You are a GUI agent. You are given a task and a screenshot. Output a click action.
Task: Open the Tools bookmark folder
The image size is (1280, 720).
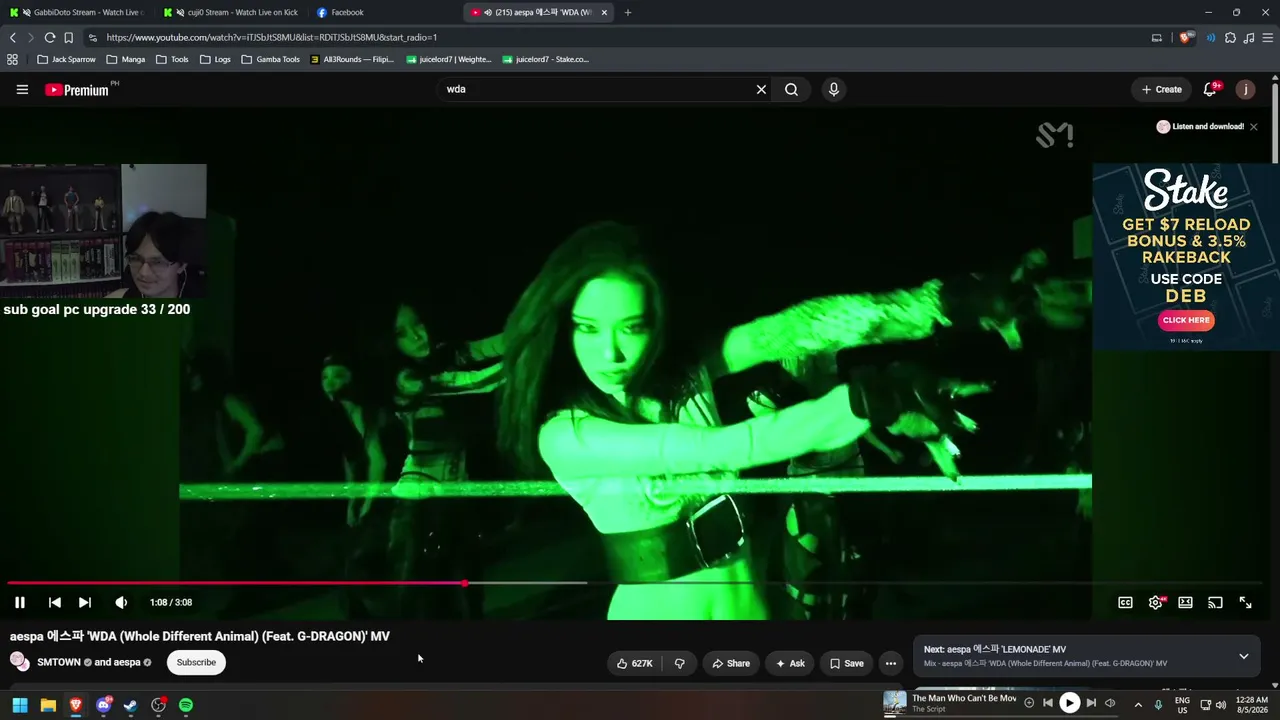172,59
